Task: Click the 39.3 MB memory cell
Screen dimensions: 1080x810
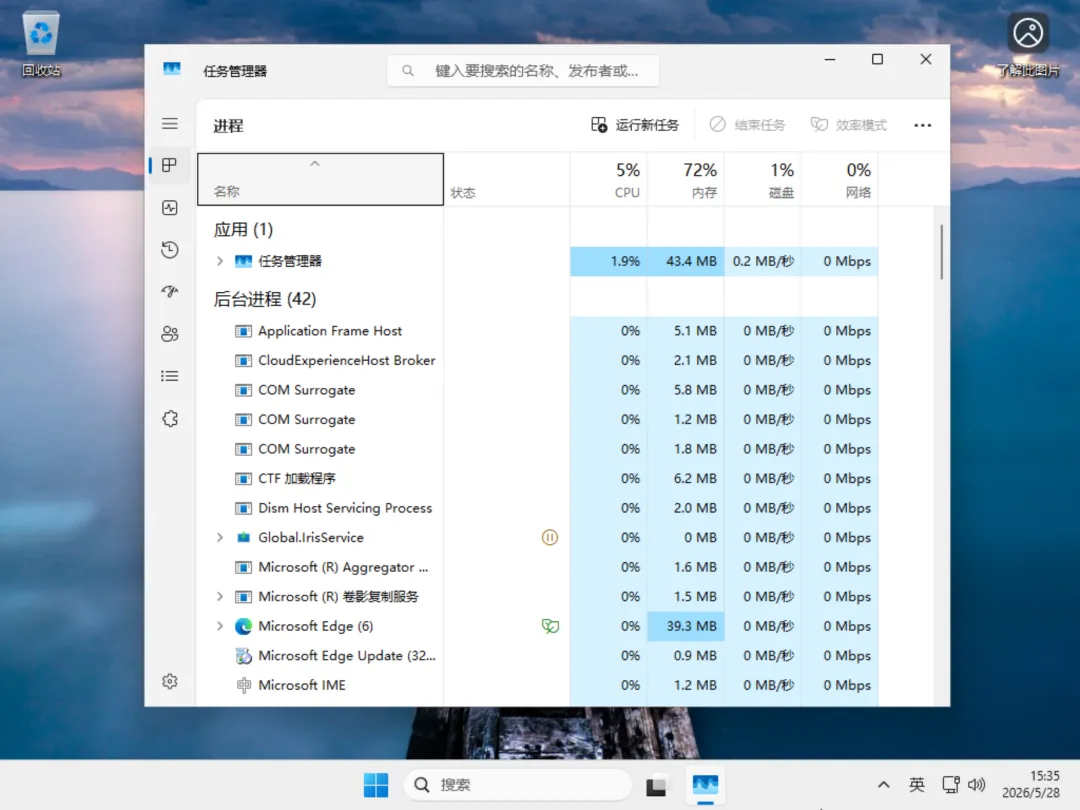Action: (x=686, y=626)
